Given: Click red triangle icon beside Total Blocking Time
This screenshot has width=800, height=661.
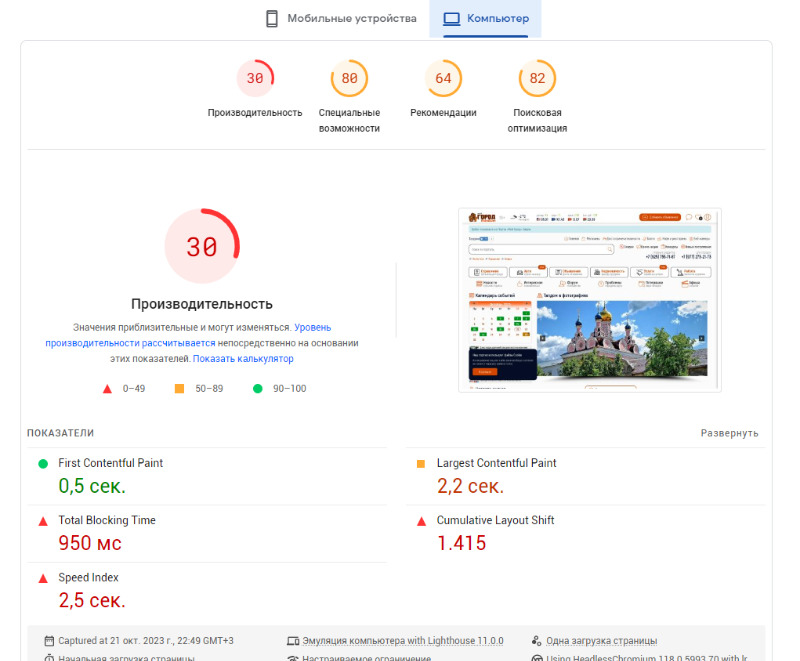Looking at the screenshot, I should pyautogui.click(x=43, y=521).
